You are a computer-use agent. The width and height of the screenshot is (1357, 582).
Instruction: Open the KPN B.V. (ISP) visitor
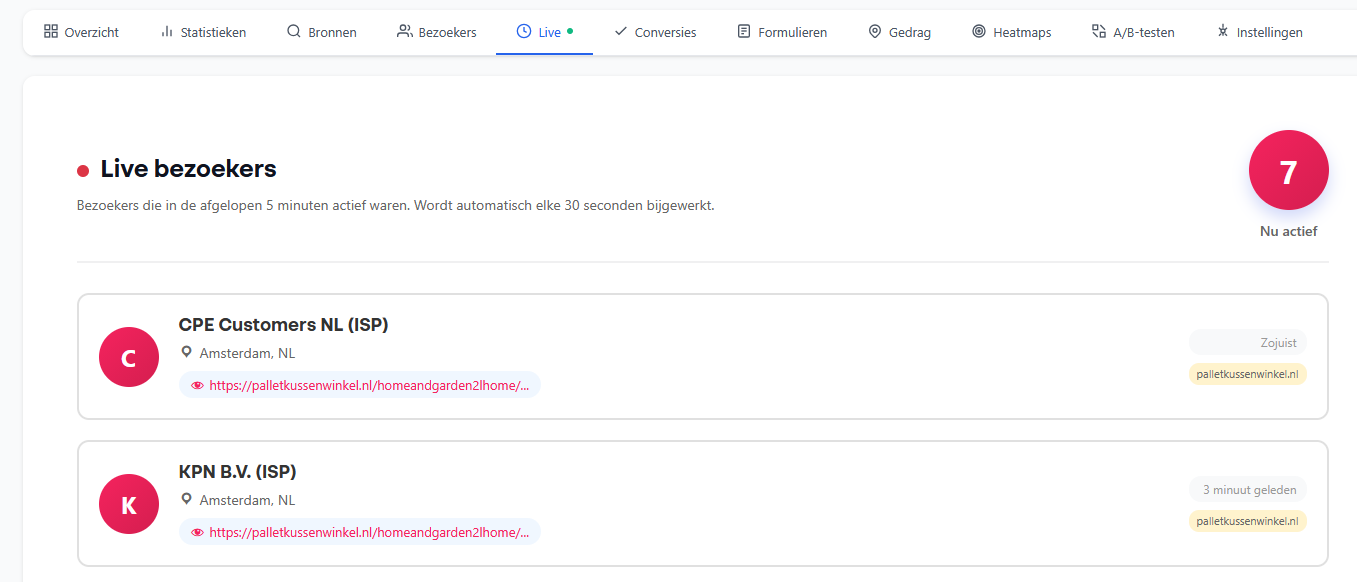coord(237,472)
